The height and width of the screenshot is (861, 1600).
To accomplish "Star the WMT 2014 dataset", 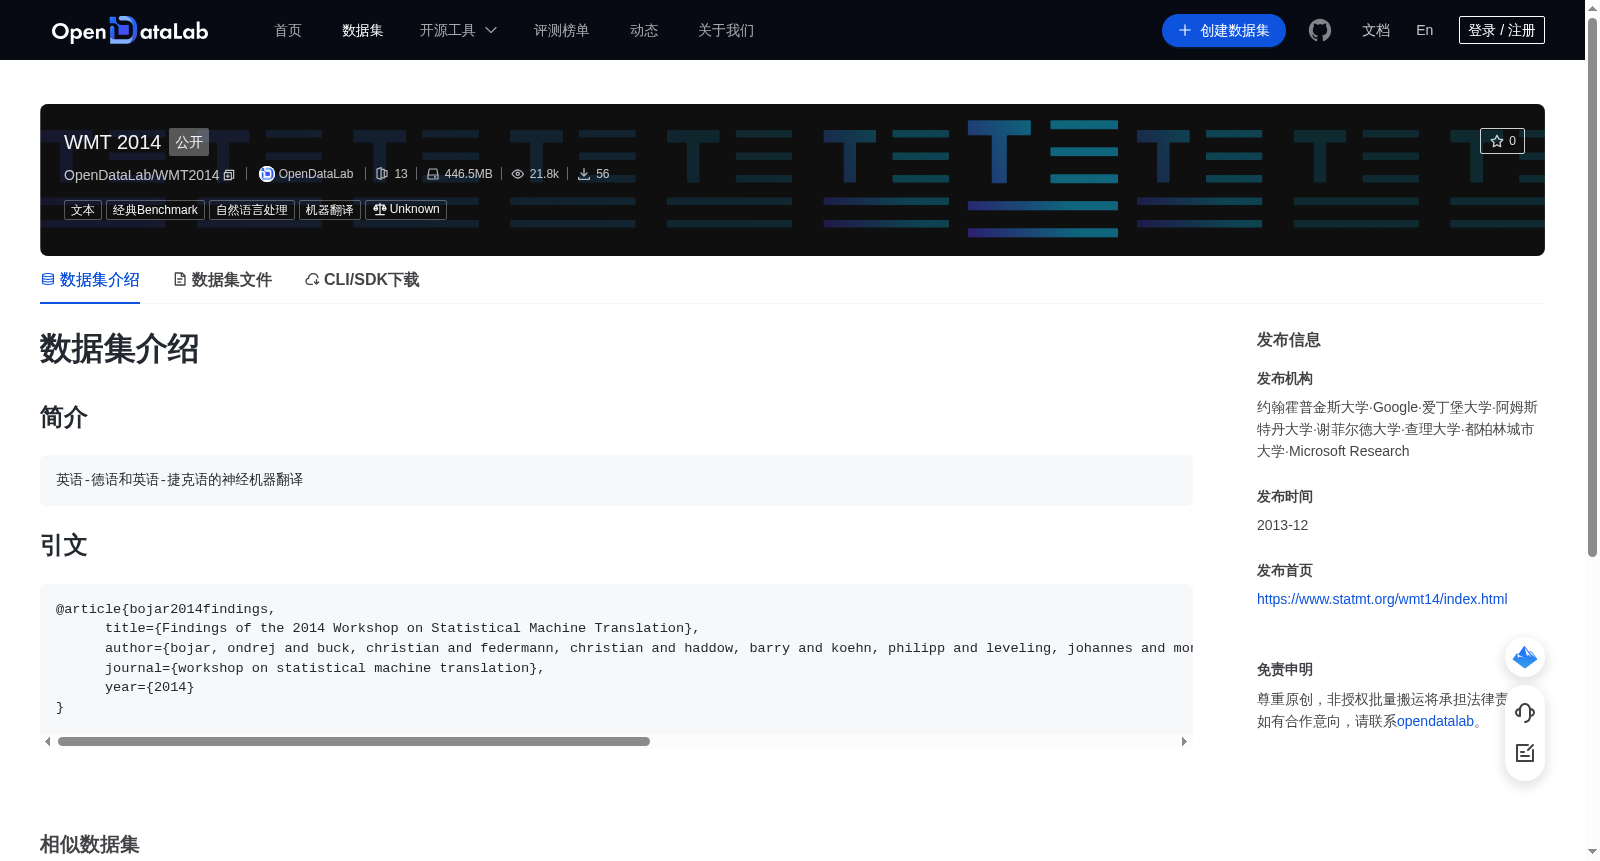I will [1502, 141].
